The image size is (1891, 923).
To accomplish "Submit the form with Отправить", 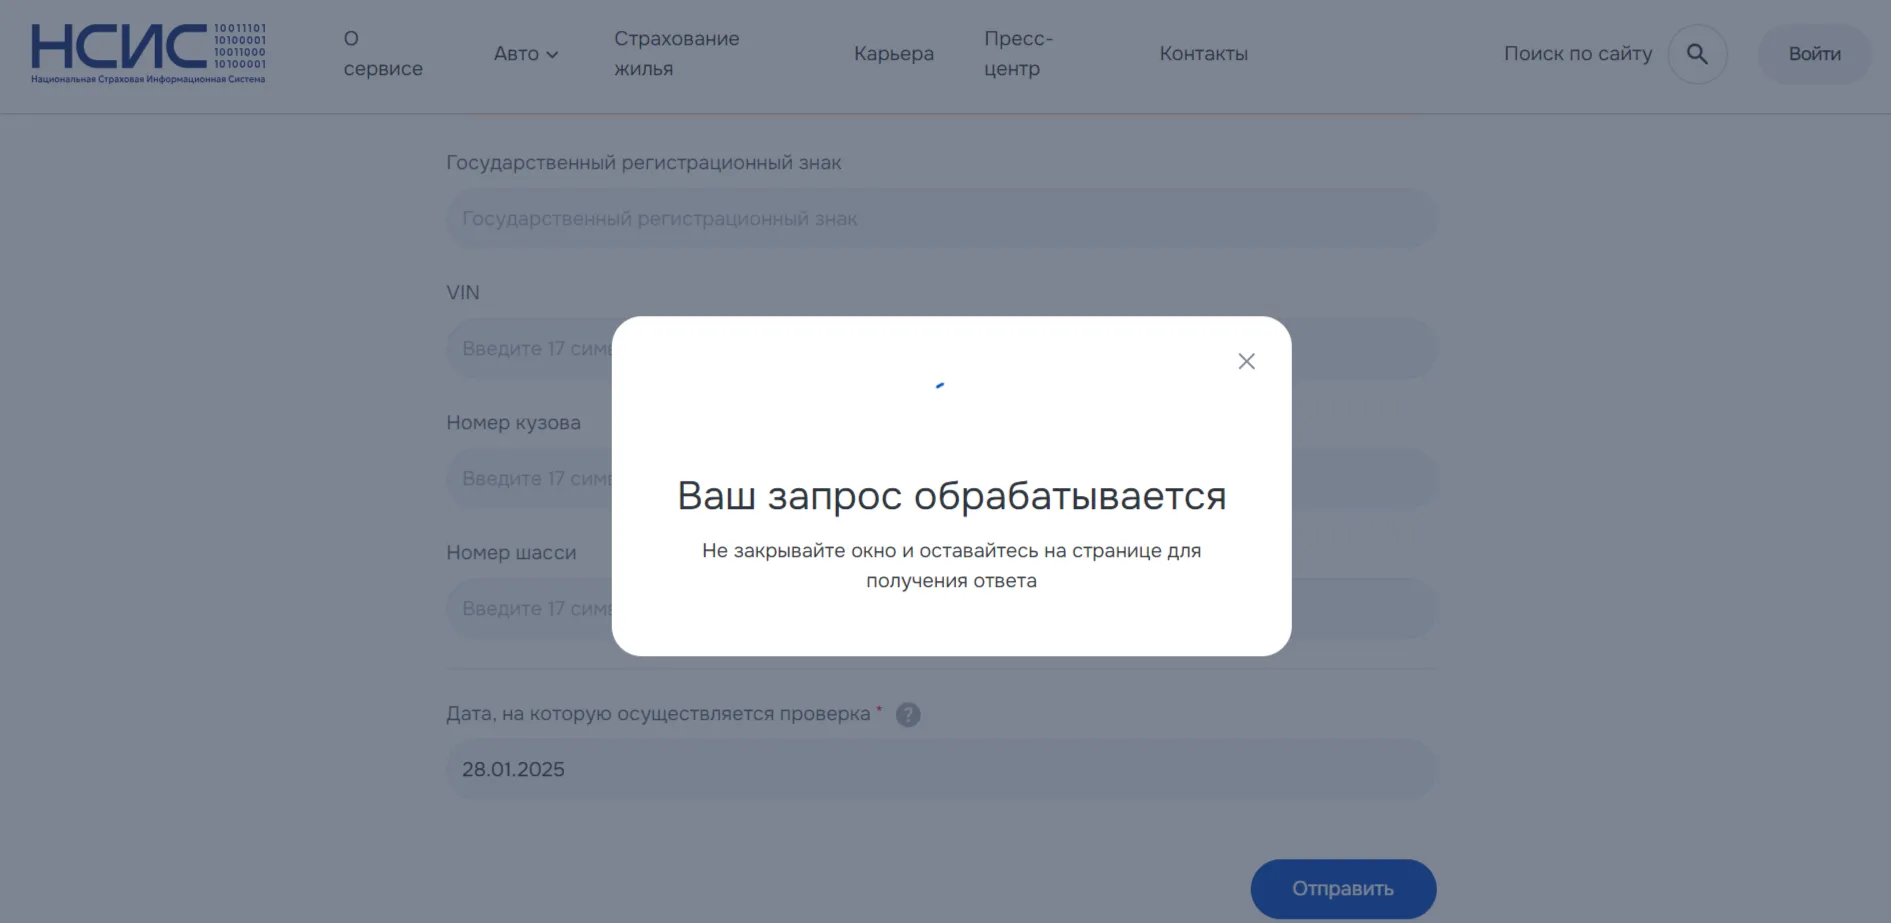I will 1342,888.
